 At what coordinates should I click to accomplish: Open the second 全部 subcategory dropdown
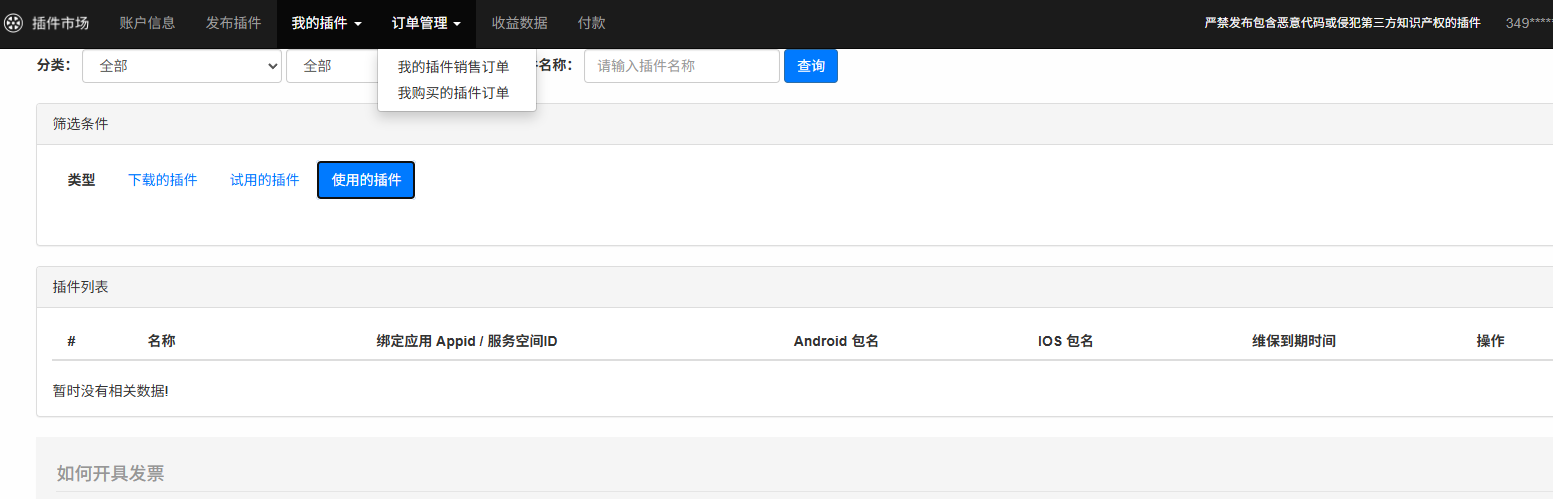tap(332, 66)
